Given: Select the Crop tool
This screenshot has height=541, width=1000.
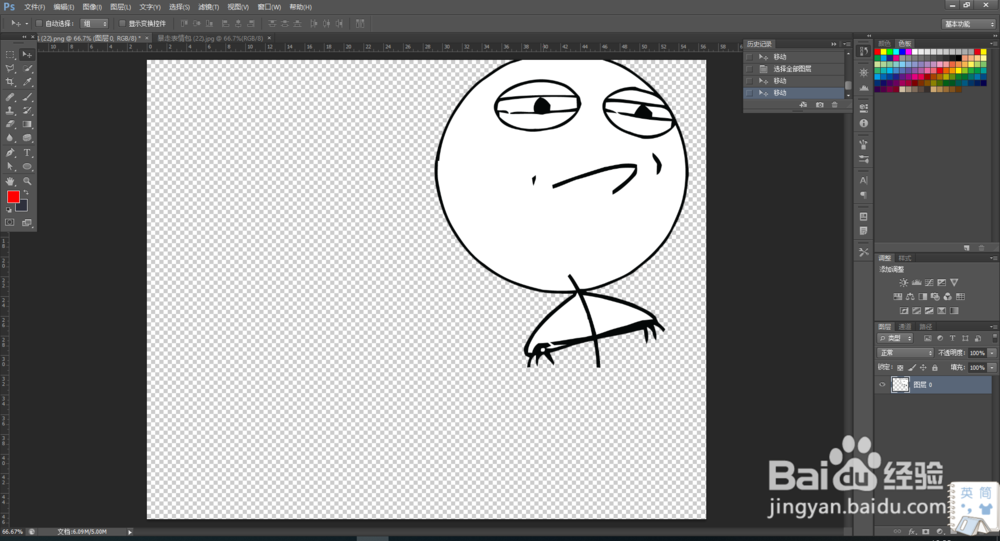Looking at the screenshot, I should tap(10, 82).
